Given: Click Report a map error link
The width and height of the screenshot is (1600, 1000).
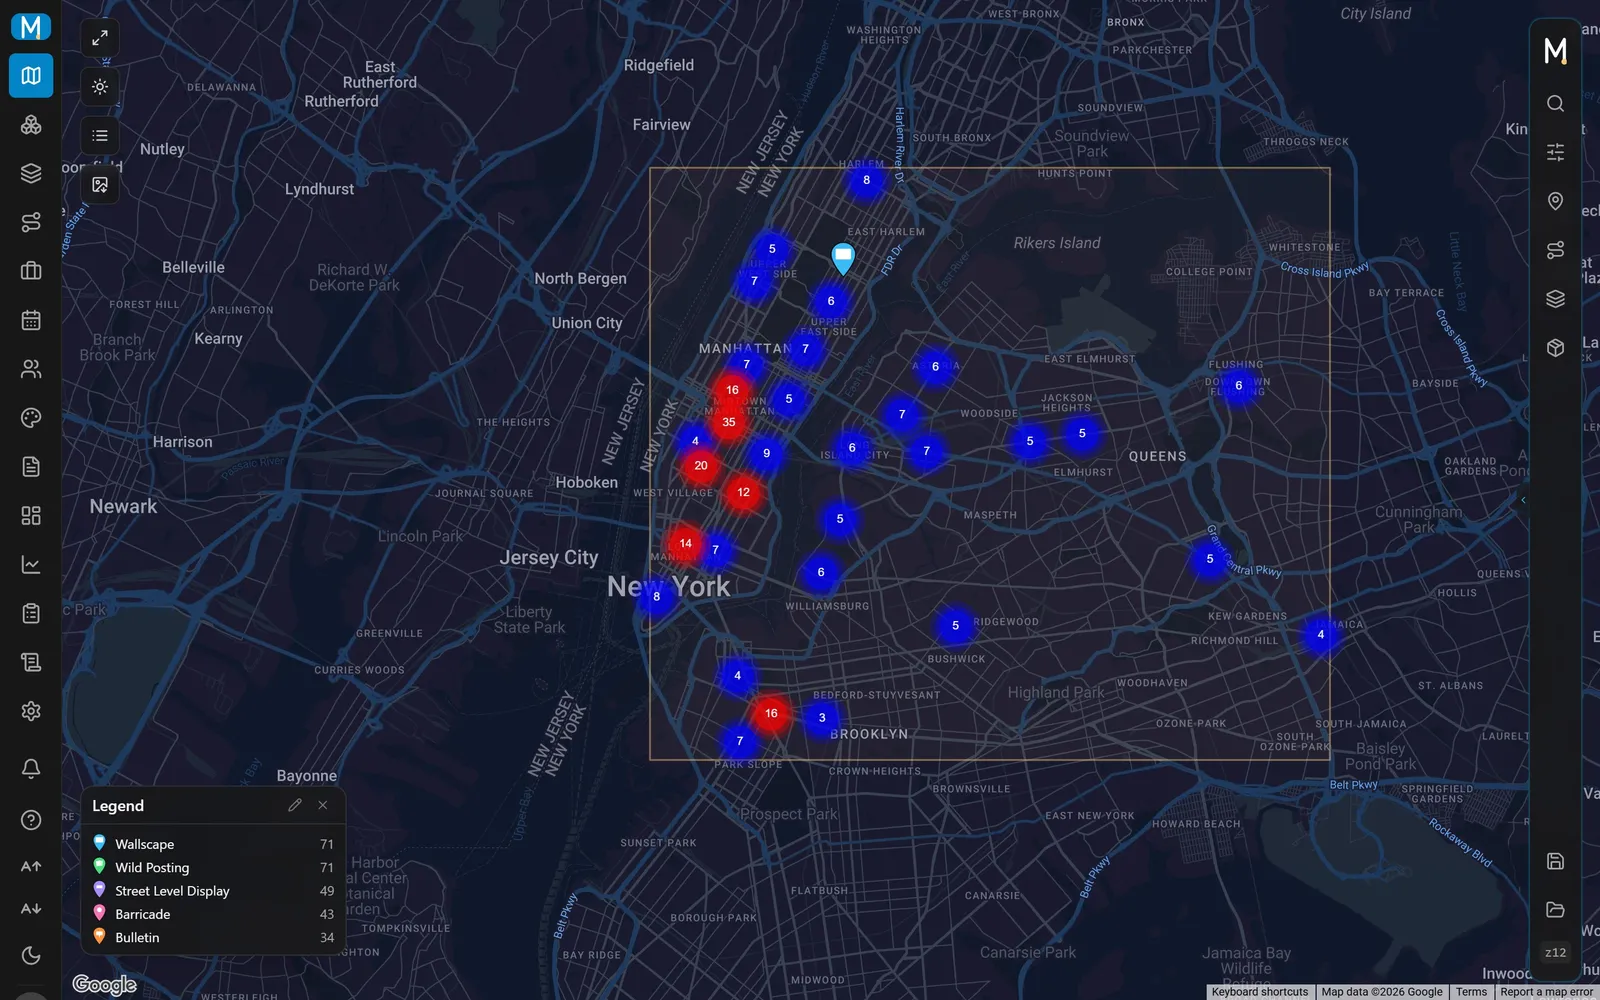Looking at the screenshot, I should 1546,992.
